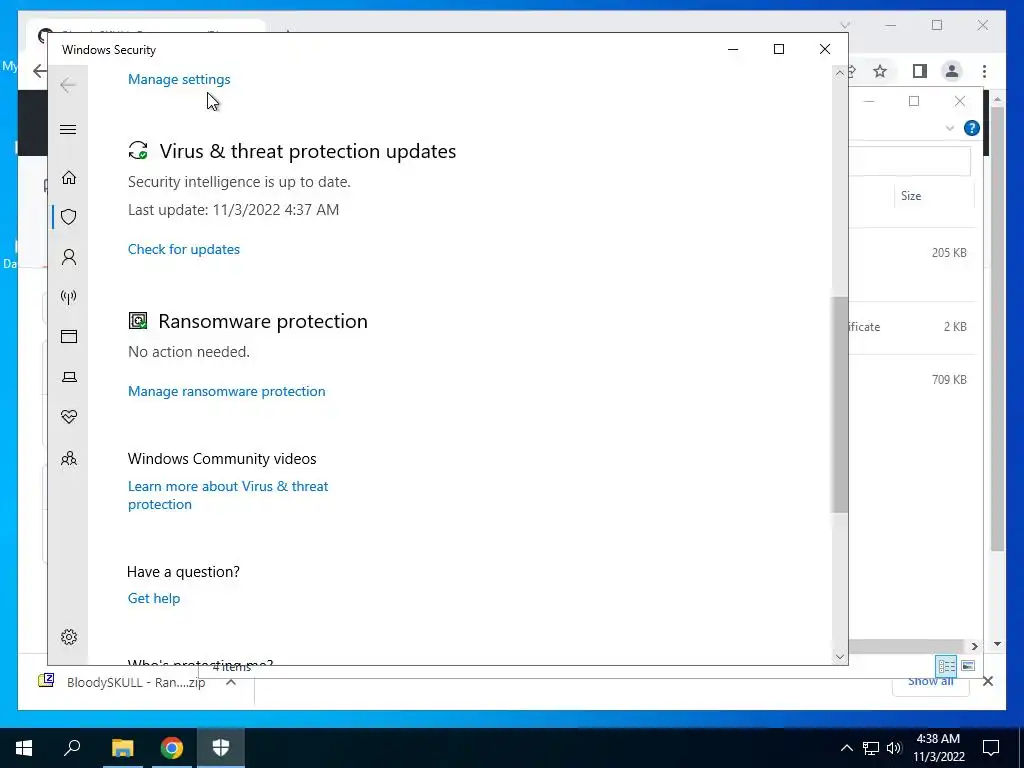1024x768 pixels.
Task: Click Show all downloads button
Action: 931,682
